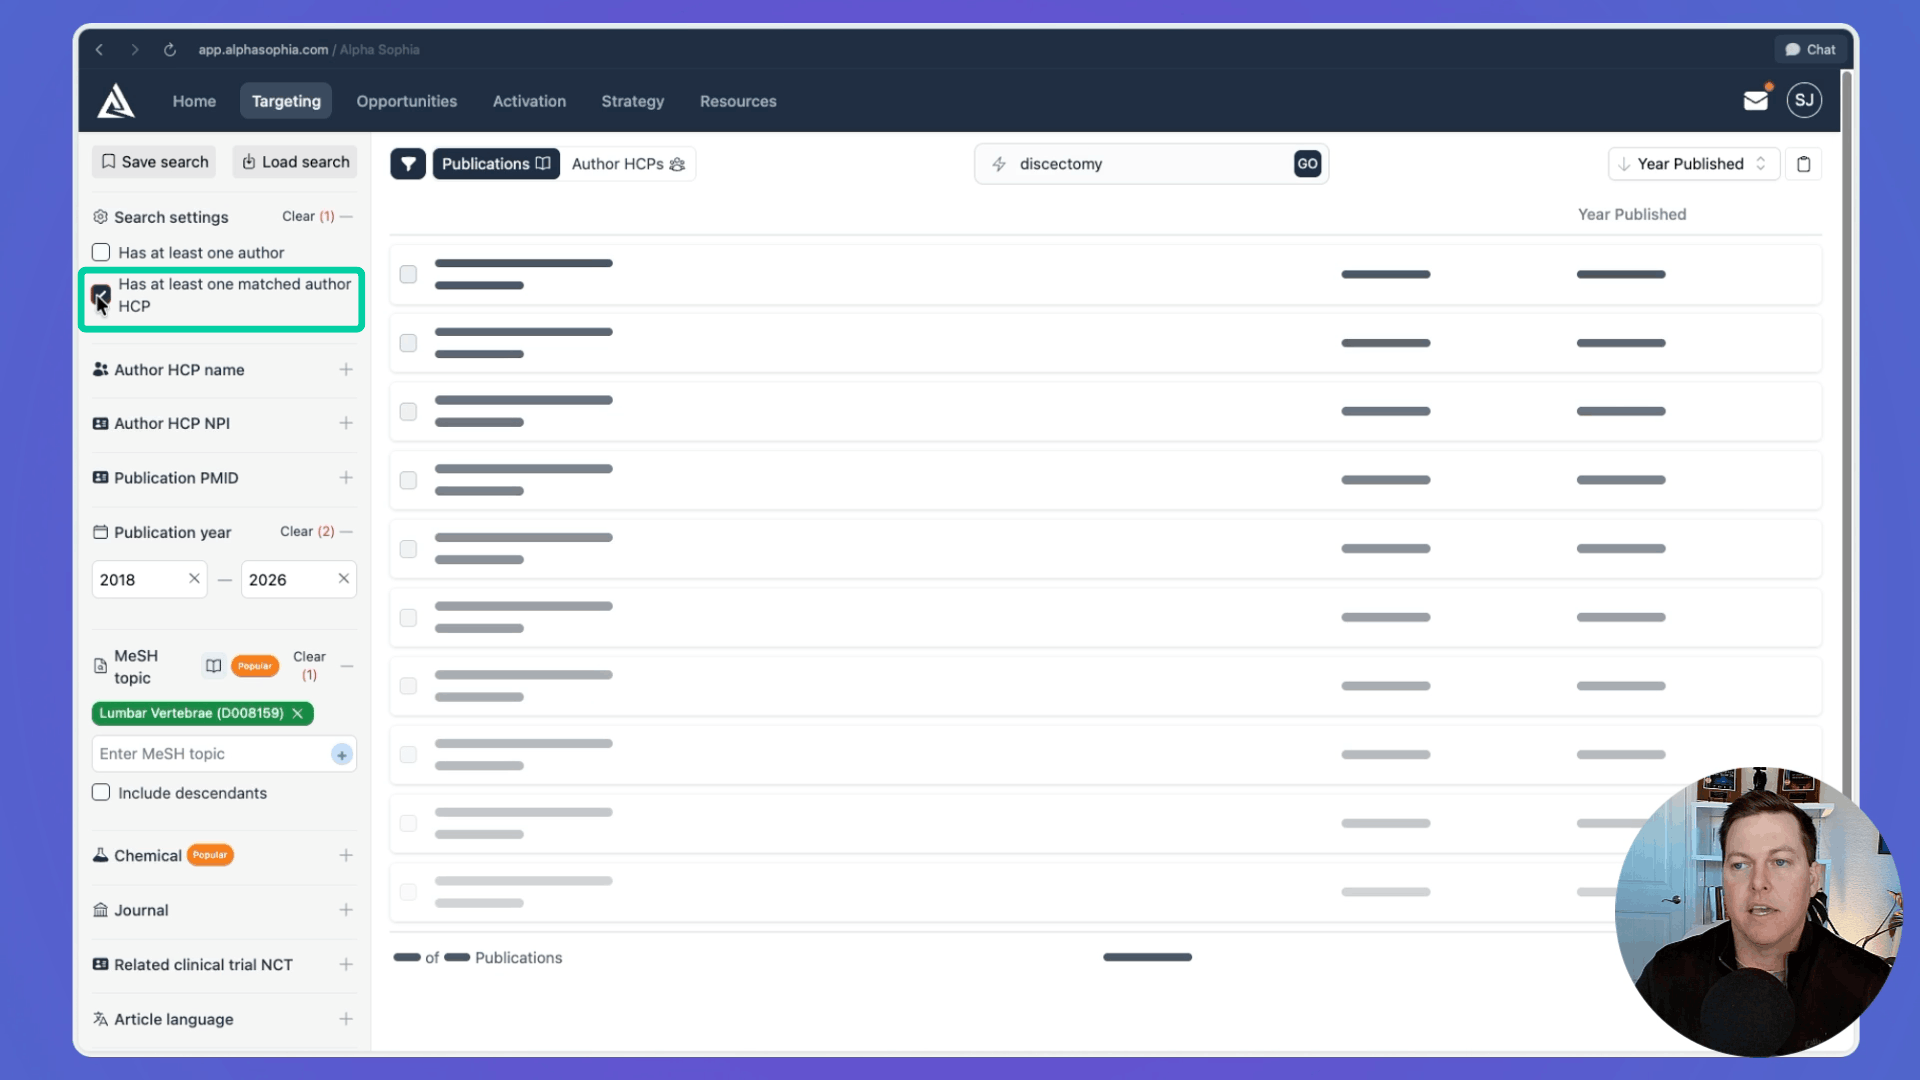Expand the Author HCP name filter

point(346,369)
